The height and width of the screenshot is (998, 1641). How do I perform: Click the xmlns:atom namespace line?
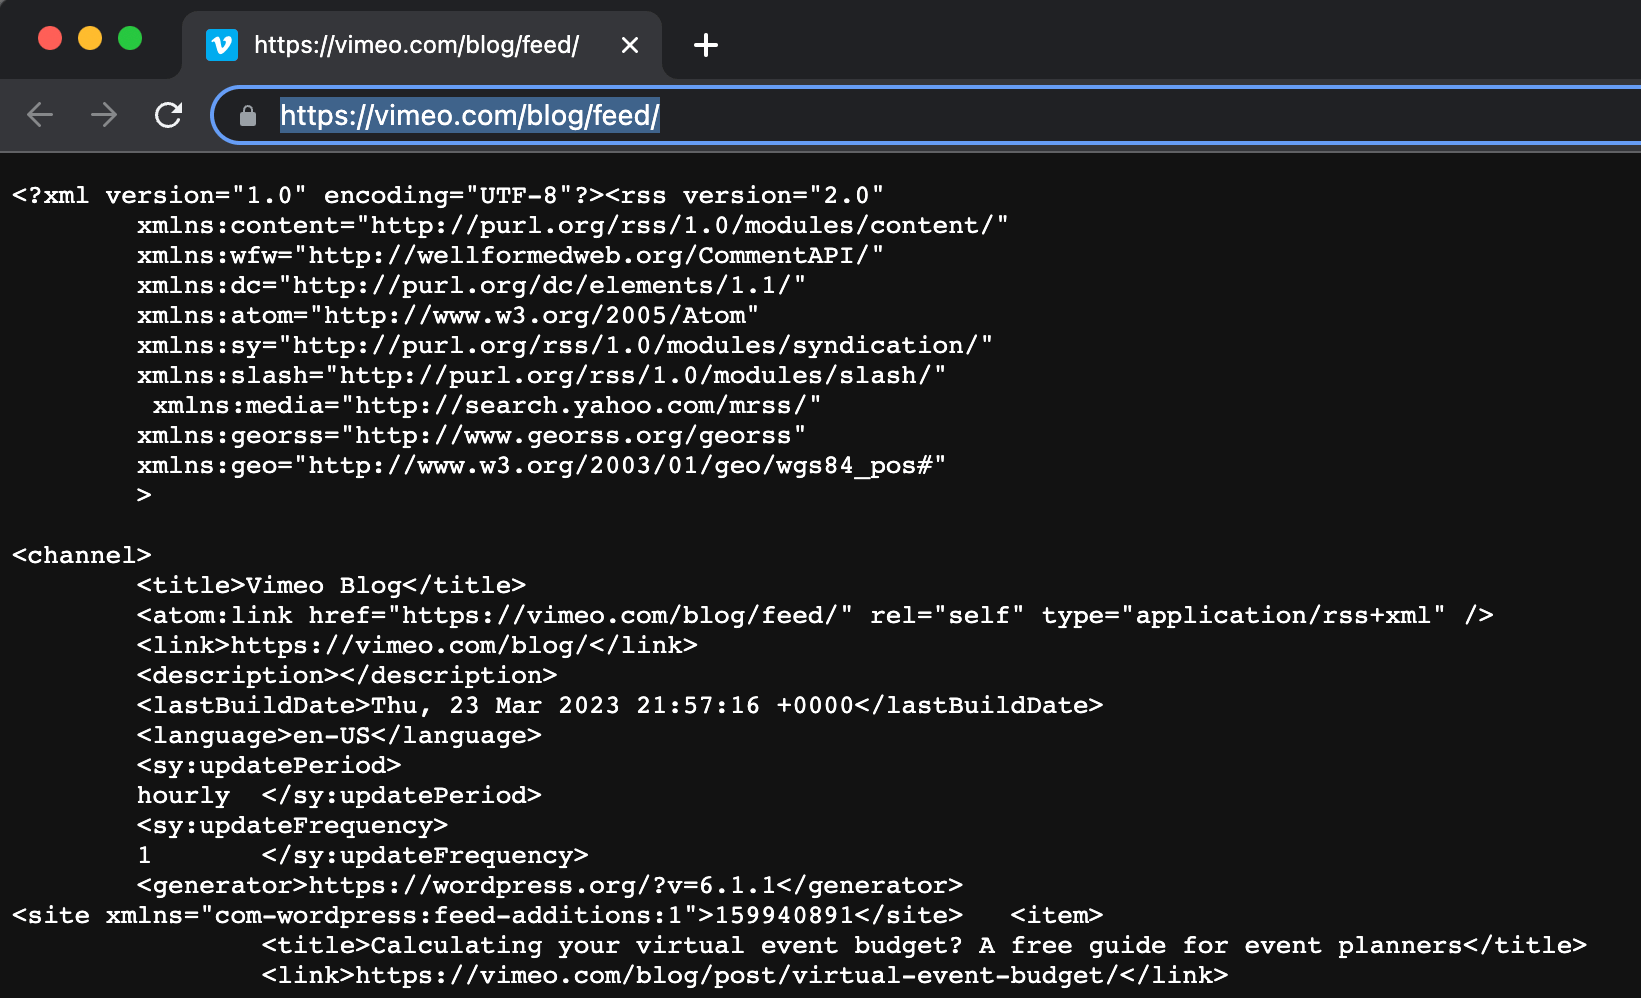[448, 315]
